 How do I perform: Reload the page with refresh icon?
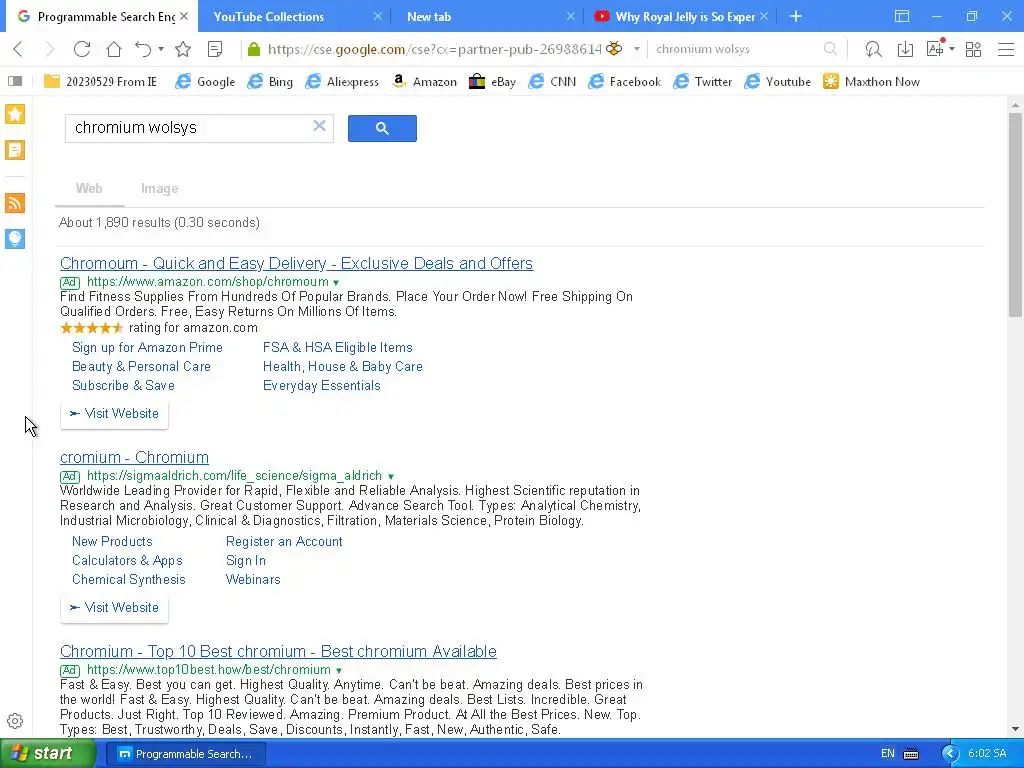click(x=82, y=49)
